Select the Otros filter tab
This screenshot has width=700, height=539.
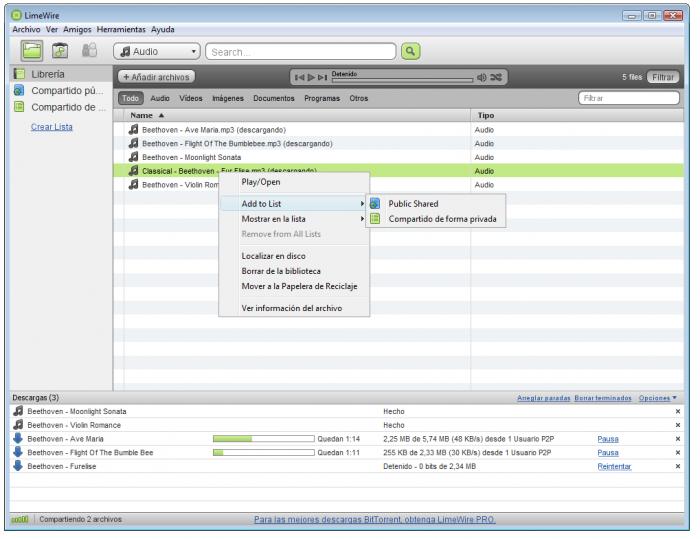click(358, 98)
